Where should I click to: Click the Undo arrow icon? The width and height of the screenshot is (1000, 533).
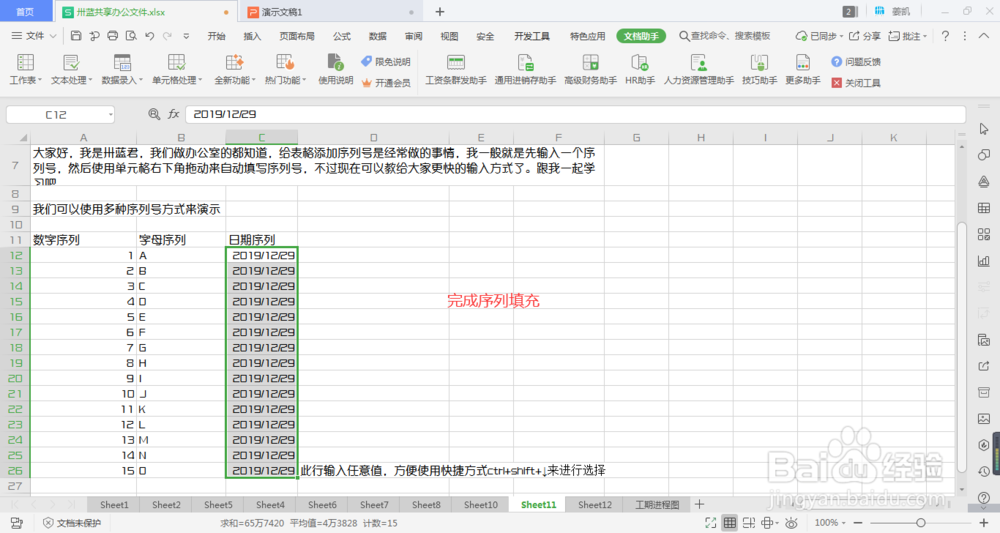[149, 36]
